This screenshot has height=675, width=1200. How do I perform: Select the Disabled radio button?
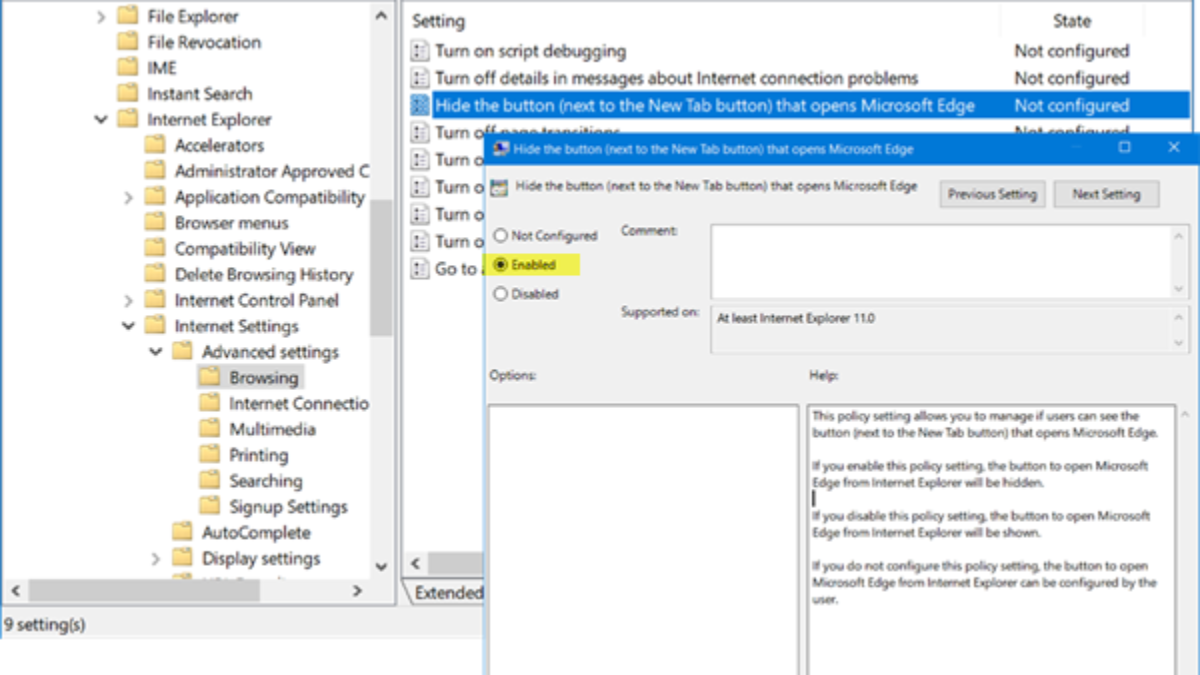tap(501, 294)
